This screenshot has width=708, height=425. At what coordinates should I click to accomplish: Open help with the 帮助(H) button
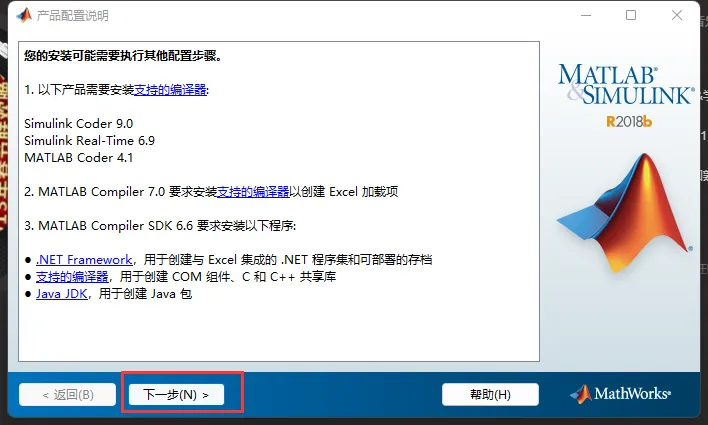pos(490,394)
